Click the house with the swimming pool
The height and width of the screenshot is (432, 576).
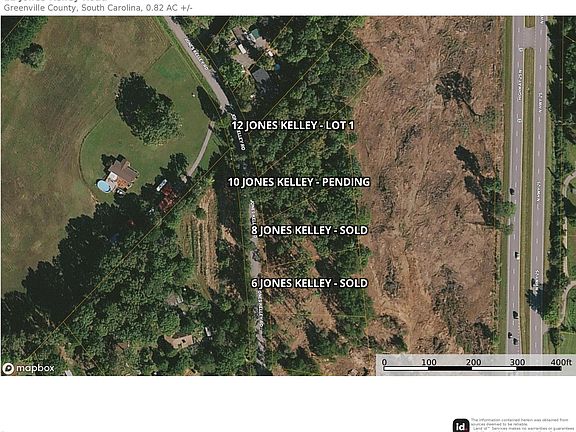point(122,173)
